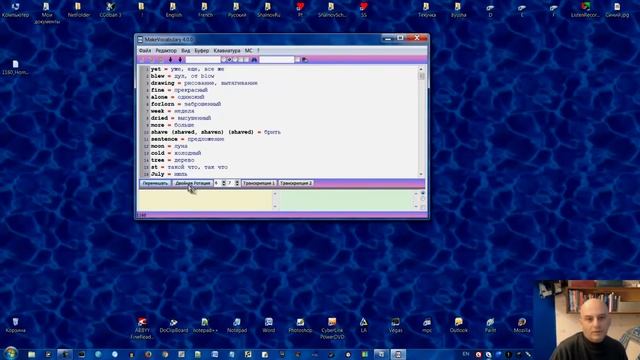Open the Редактор menu
The image size is (640, 360).
coord(166,51)
